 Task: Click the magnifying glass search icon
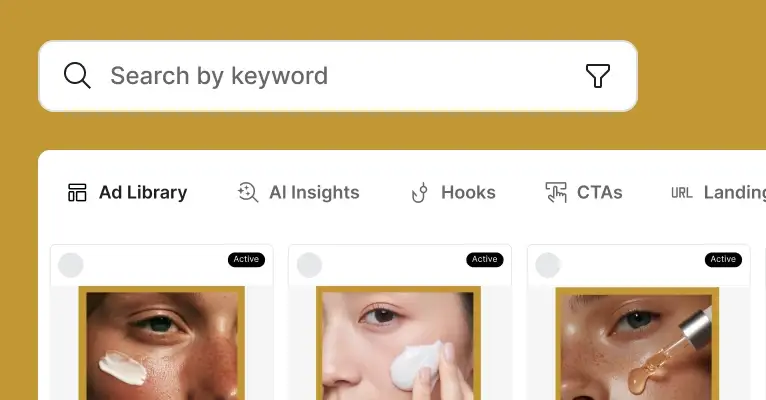click(77, 76)
